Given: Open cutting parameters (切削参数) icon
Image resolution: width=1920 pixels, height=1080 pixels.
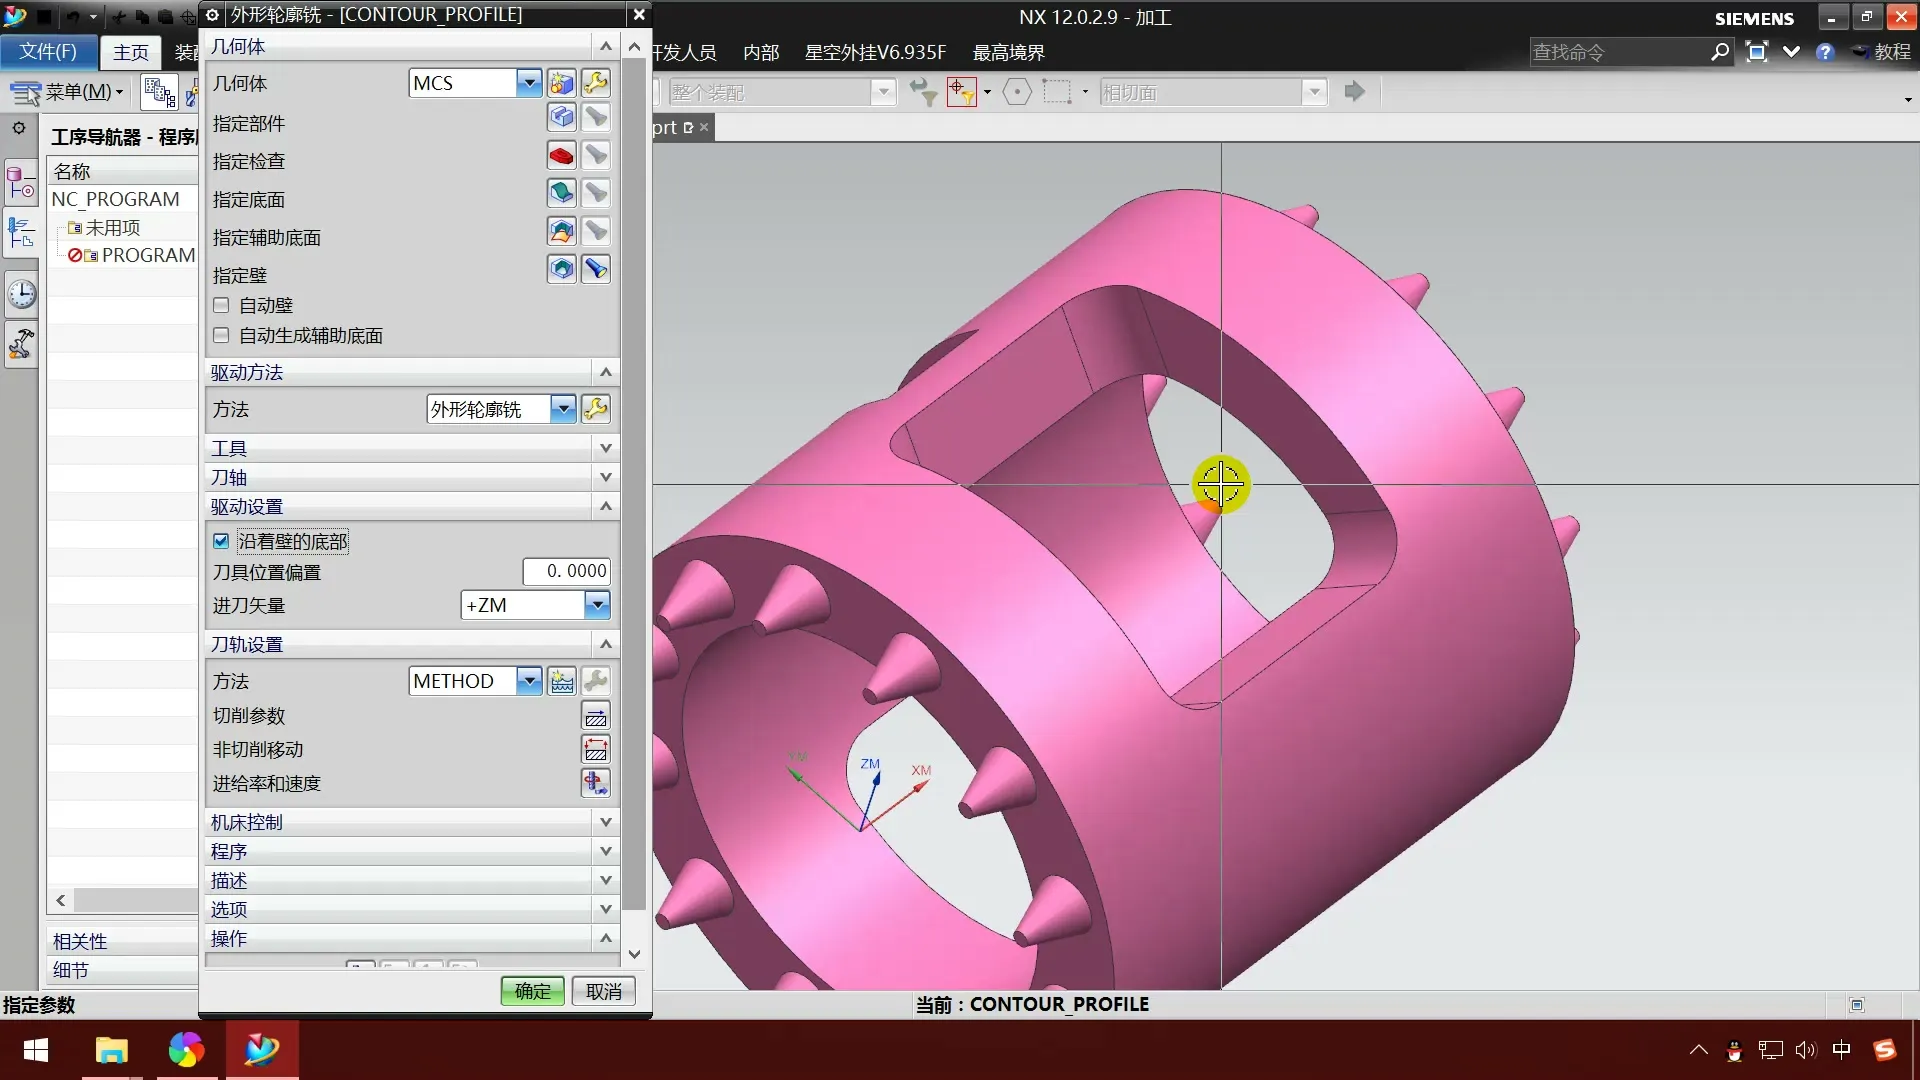Looking at the screenshot, I should click(x=596, y=716).
